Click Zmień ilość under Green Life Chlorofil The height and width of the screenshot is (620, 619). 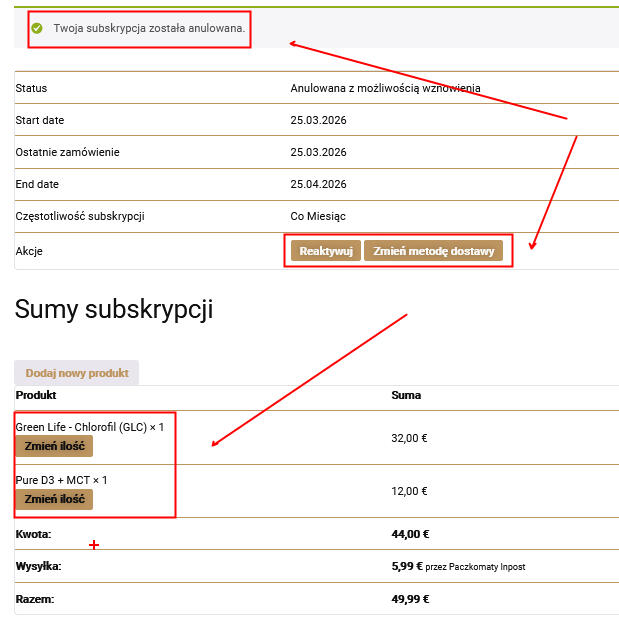point(55,445)
